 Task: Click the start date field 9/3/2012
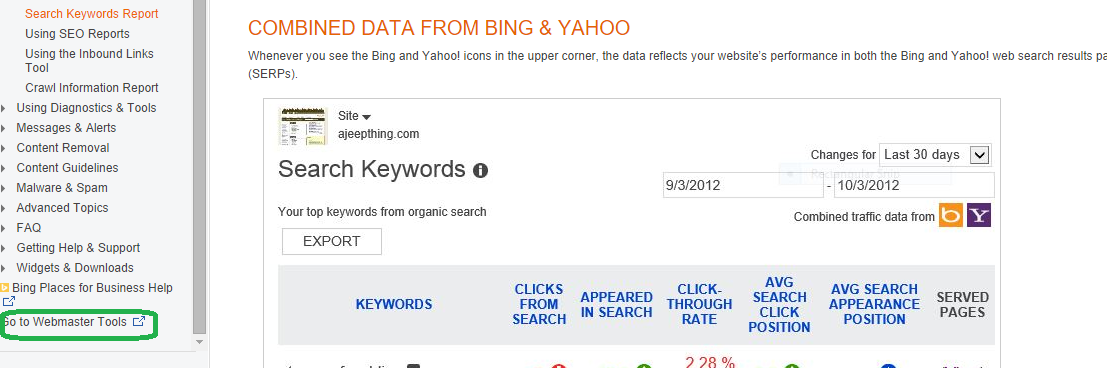pos(743,185)
